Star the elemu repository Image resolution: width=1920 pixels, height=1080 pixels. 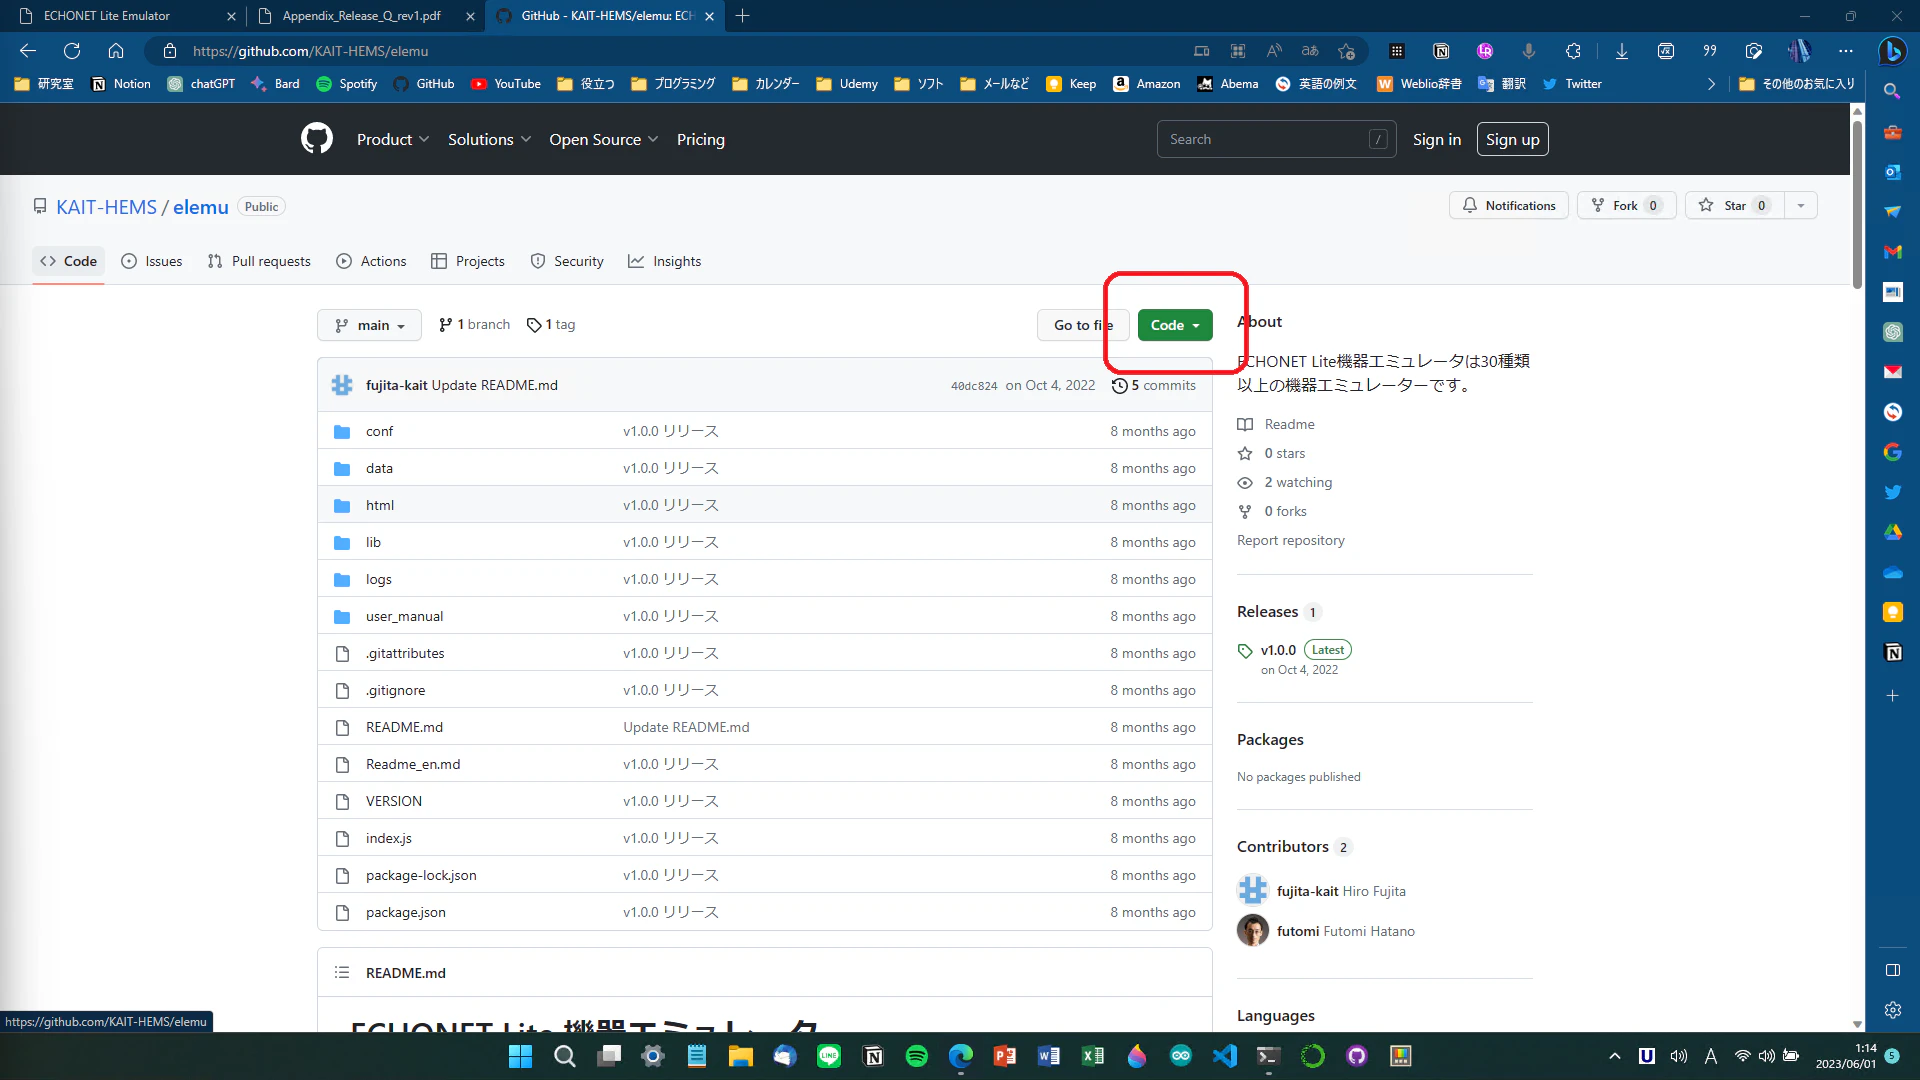click(1735, 206)
